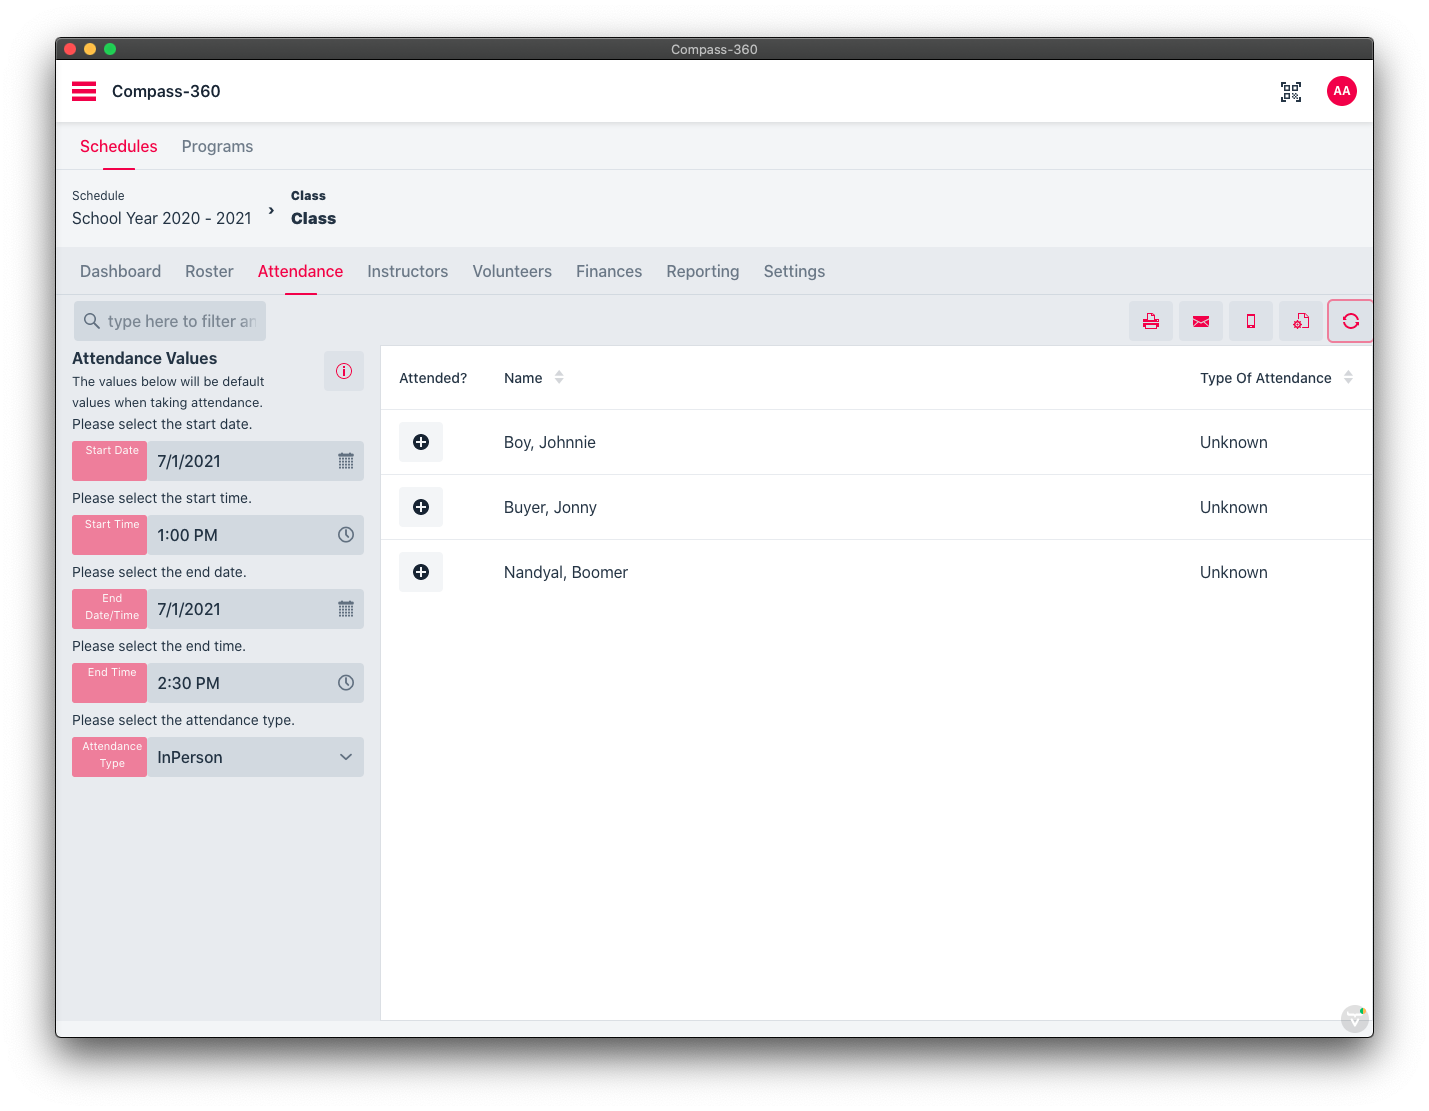This screenshot has height=1111, width=1429.
Task: Open the Start Date calendar picker
Action: click(x=345, y=461)
